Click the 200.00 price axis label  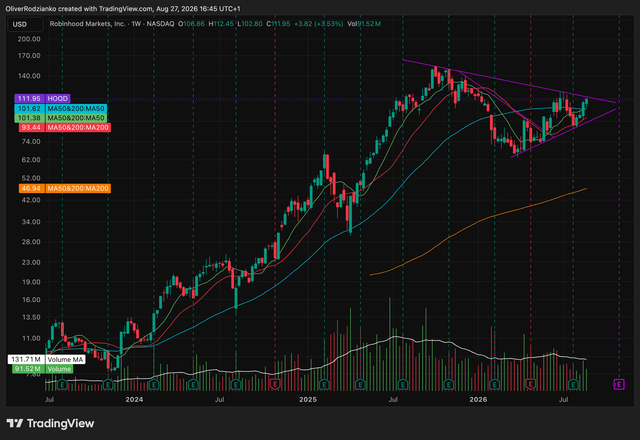pyautogui.click(x=29, y=39)
